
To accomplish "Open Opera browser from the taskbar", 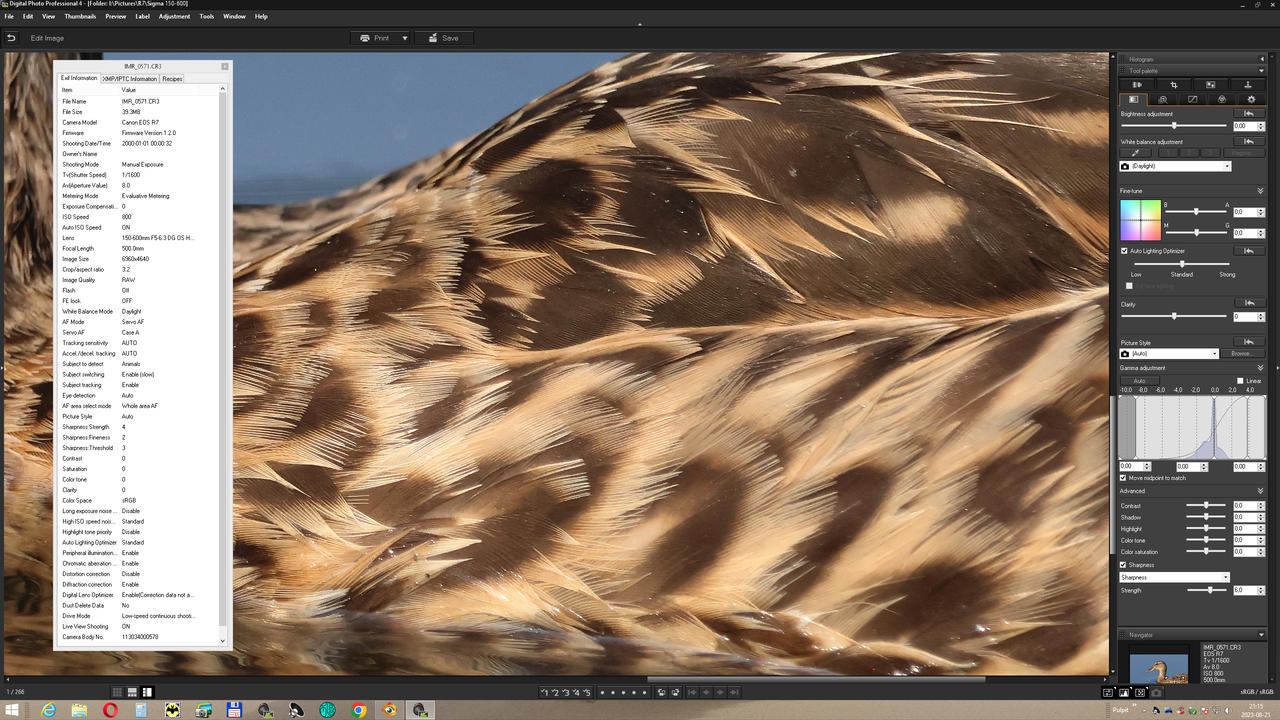I will click(110, 710).
